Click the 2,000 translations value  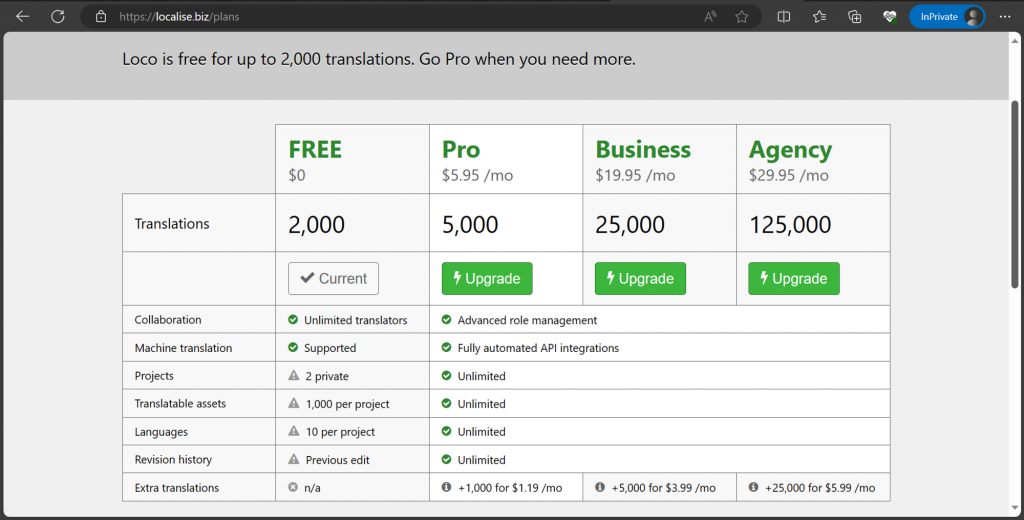point(317,225)
